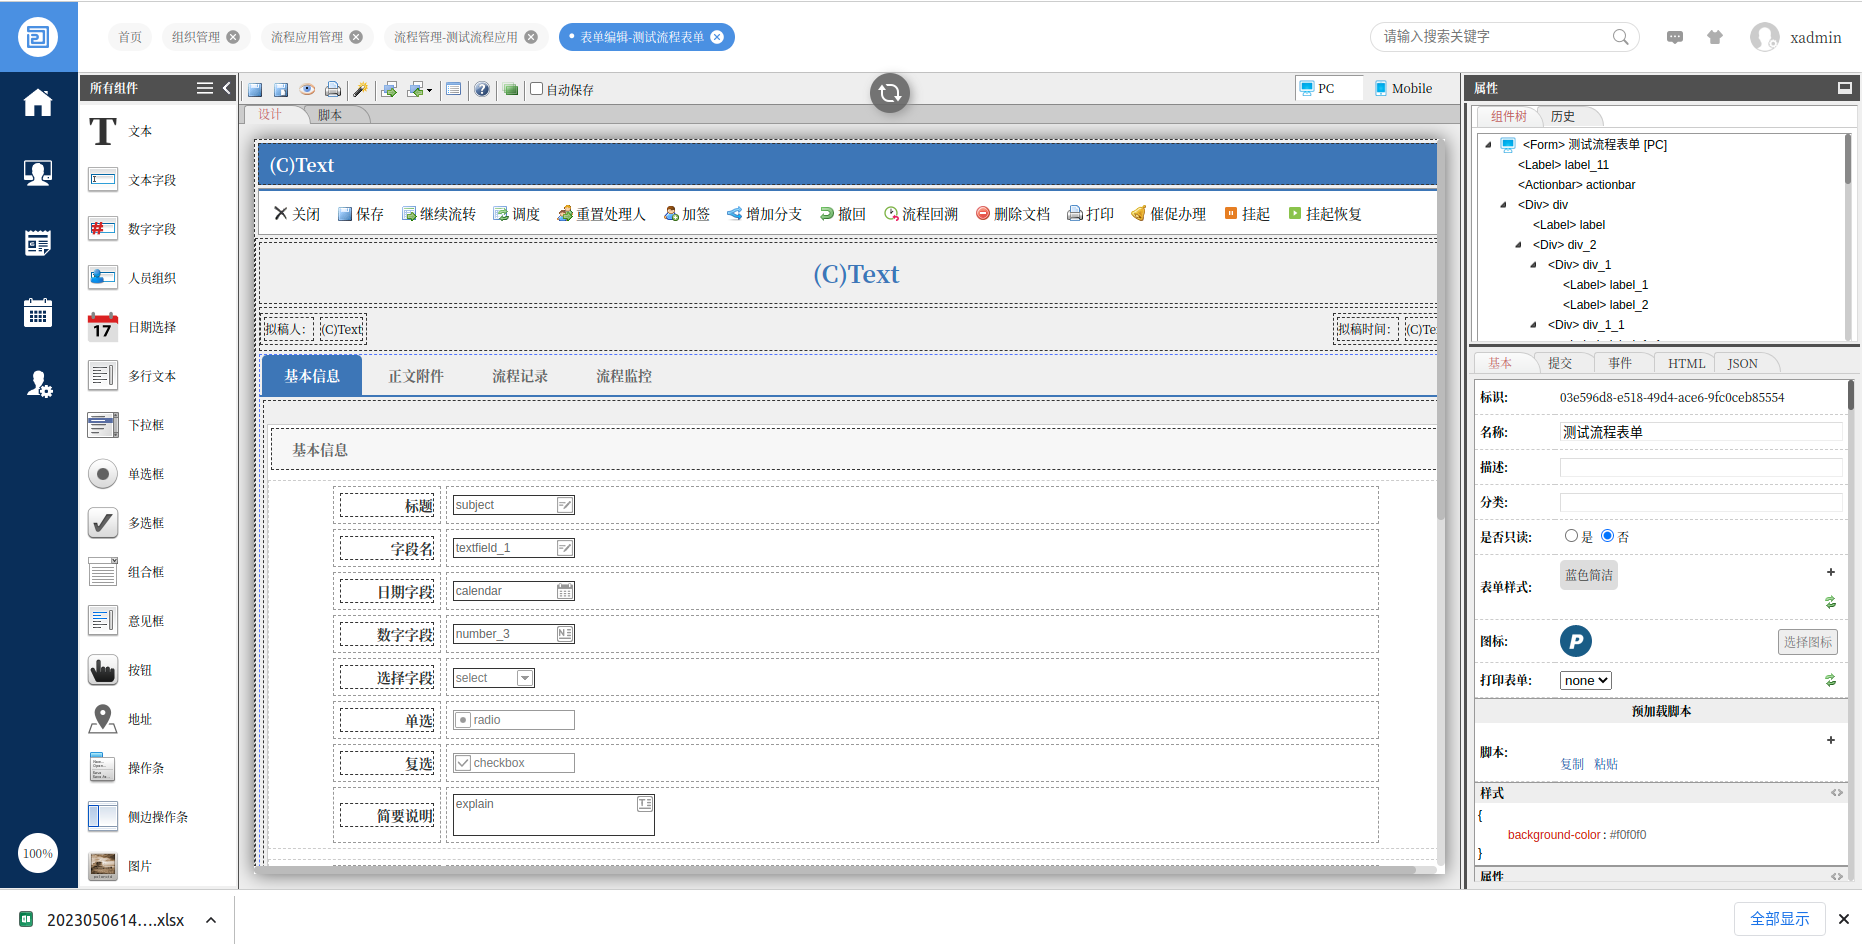Switch to the 脚本 tab
Image resolution: width=1862 pixels, height=950 pixels.
330,115
